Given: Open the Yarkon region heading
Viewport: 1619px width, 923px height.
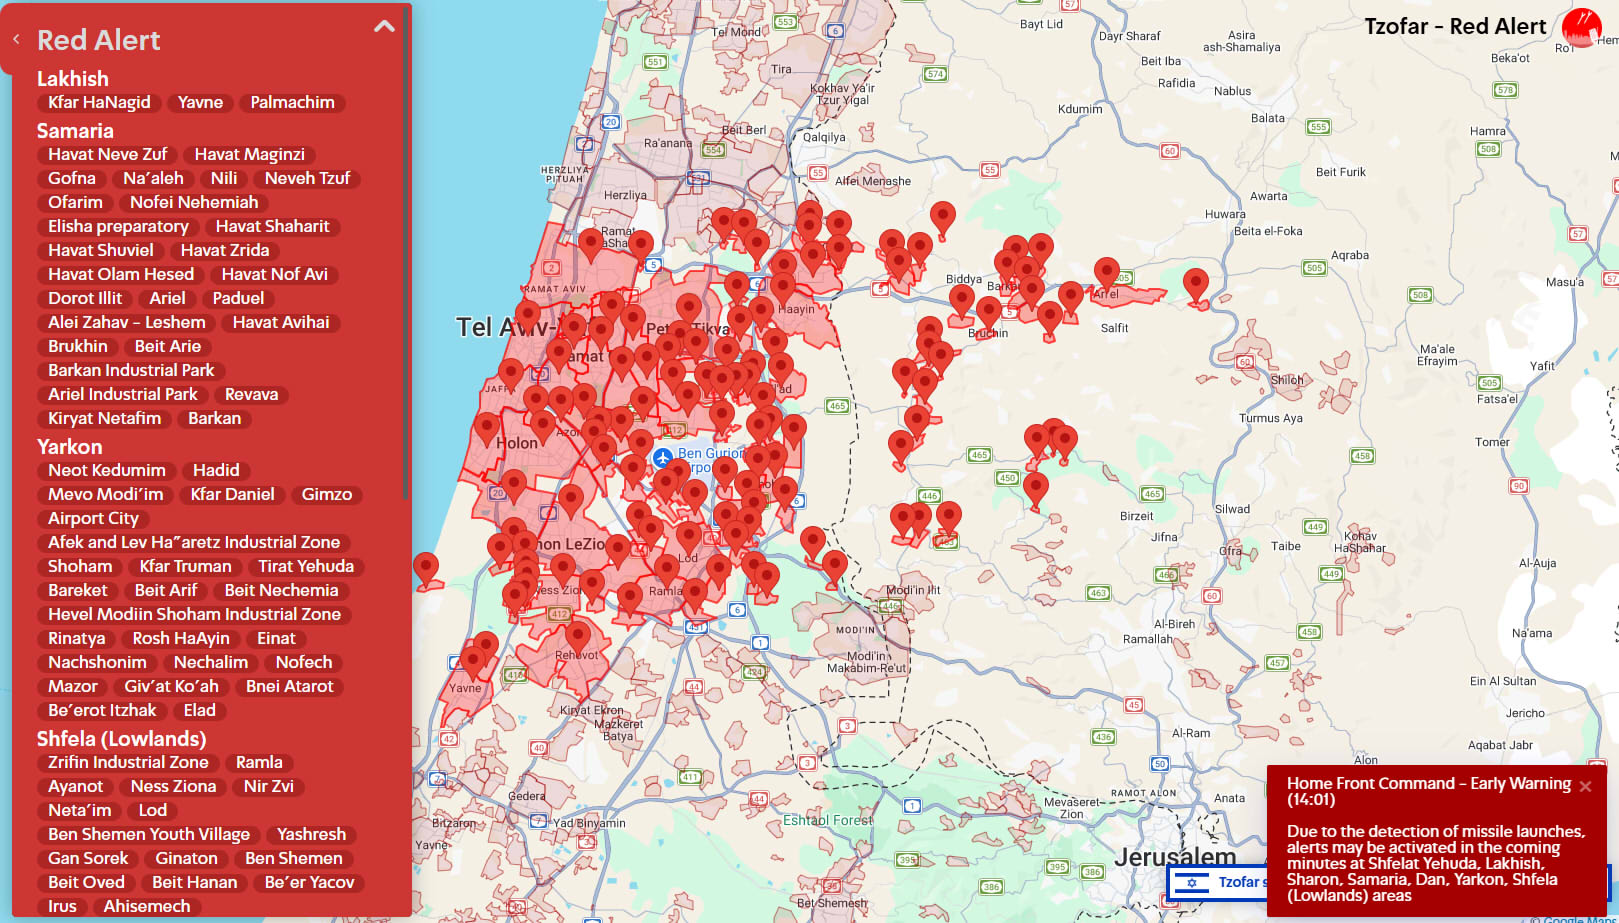Looking at the screenshot, I should 69,447.
